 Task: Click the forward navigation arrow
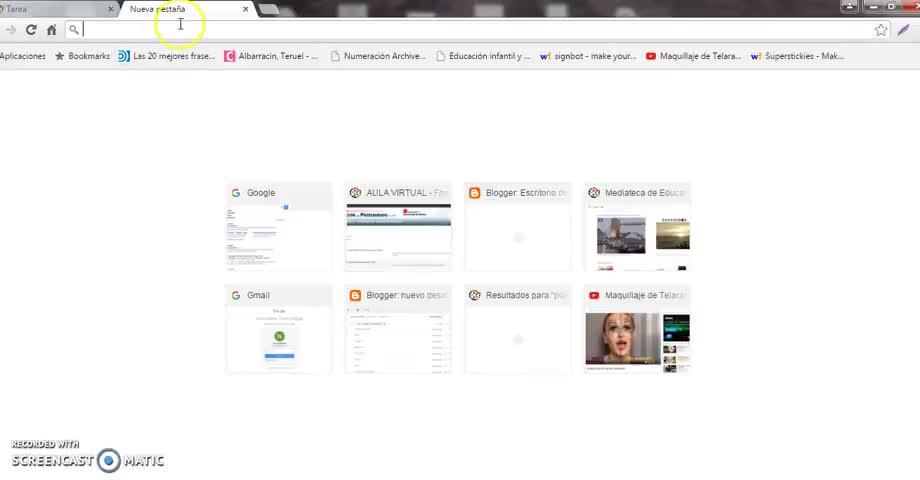pyautogui.click(x=11, y=30)
